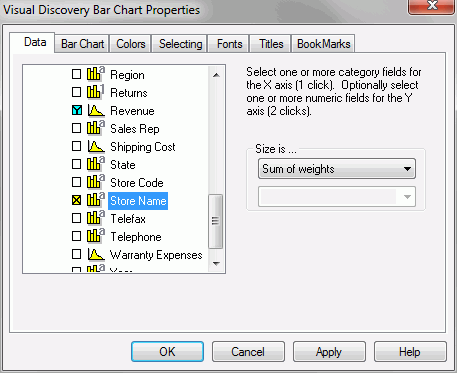The width and height of the screenshot is (457, 373).
Task: Select the State field label
Action: point(123,164)
